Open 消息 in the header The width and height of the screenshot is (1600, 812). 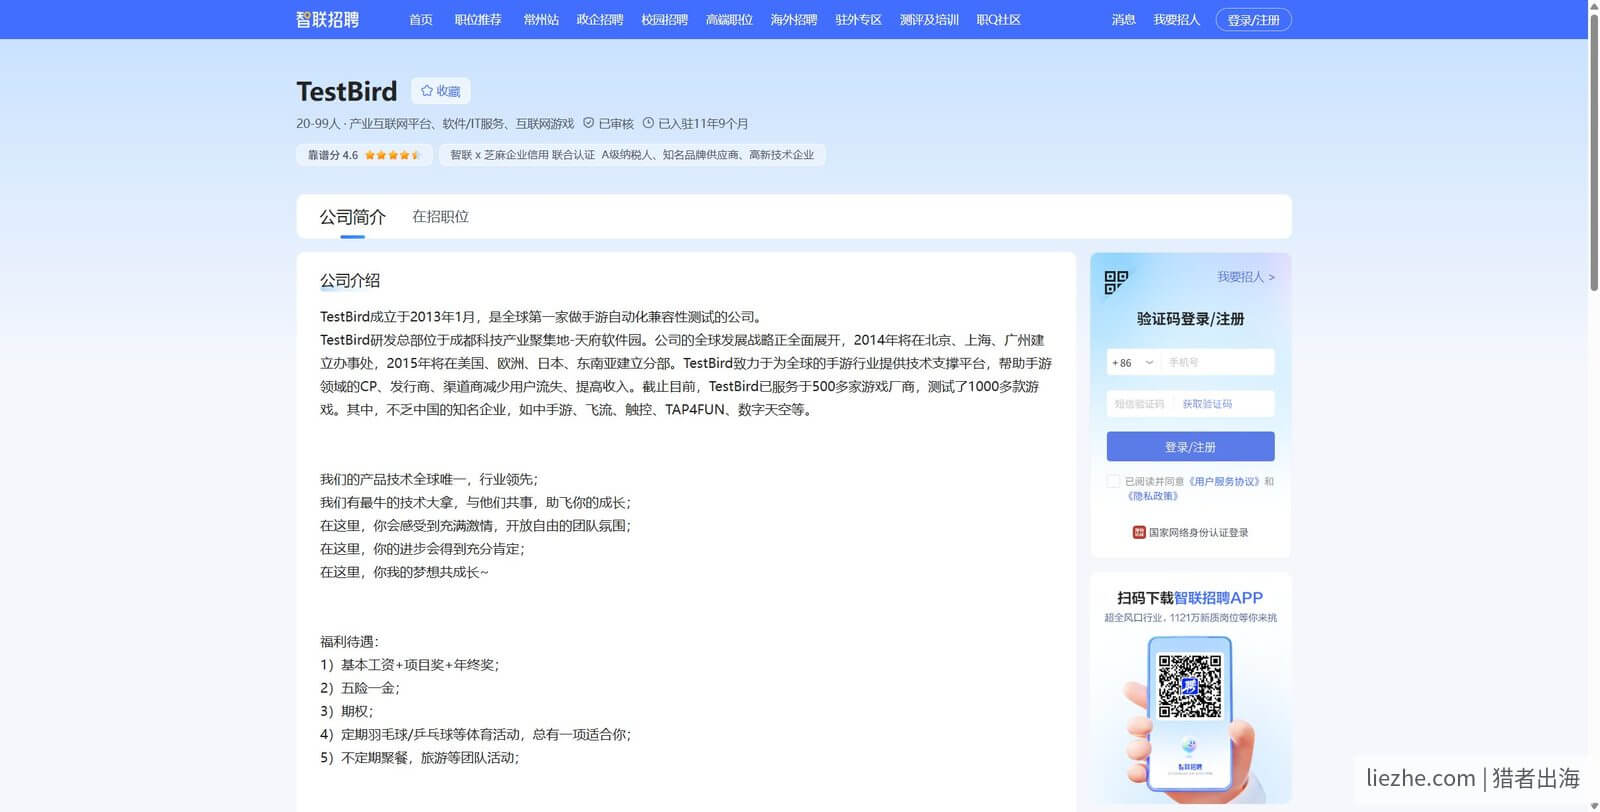[x=1124, y=19]
